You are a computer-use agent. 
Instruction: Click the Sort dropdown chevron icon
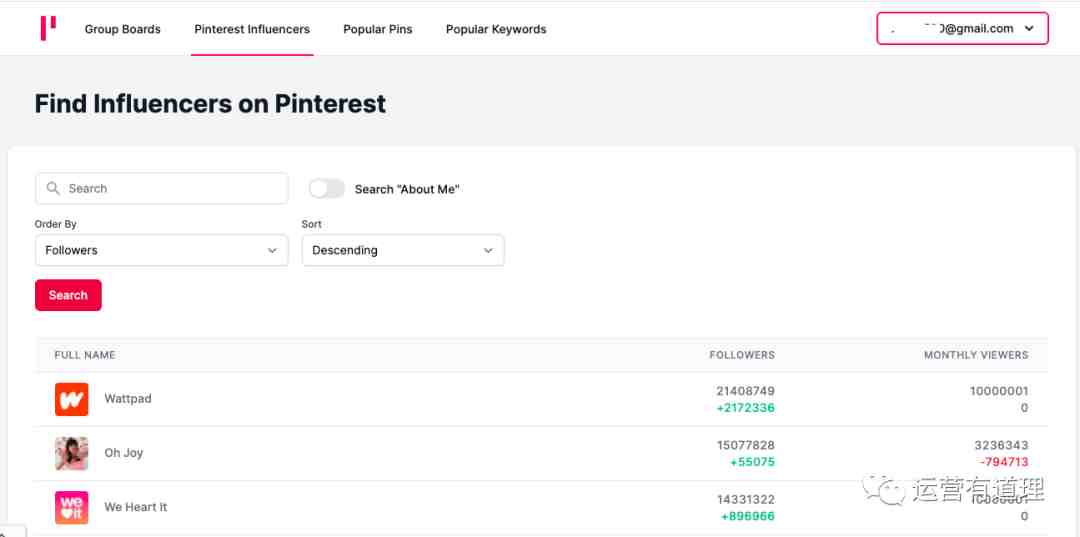coord(488,251)
